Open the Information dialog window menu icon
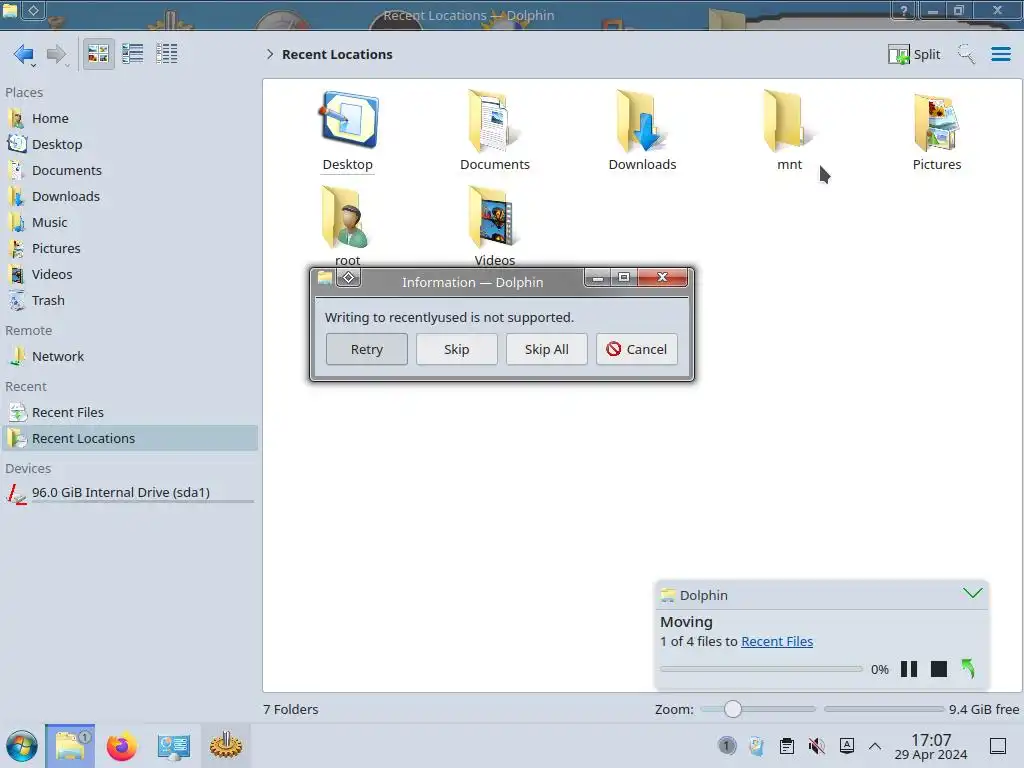Image resolution: width=1024 pixels, height=768 pixels. (325, 278)
